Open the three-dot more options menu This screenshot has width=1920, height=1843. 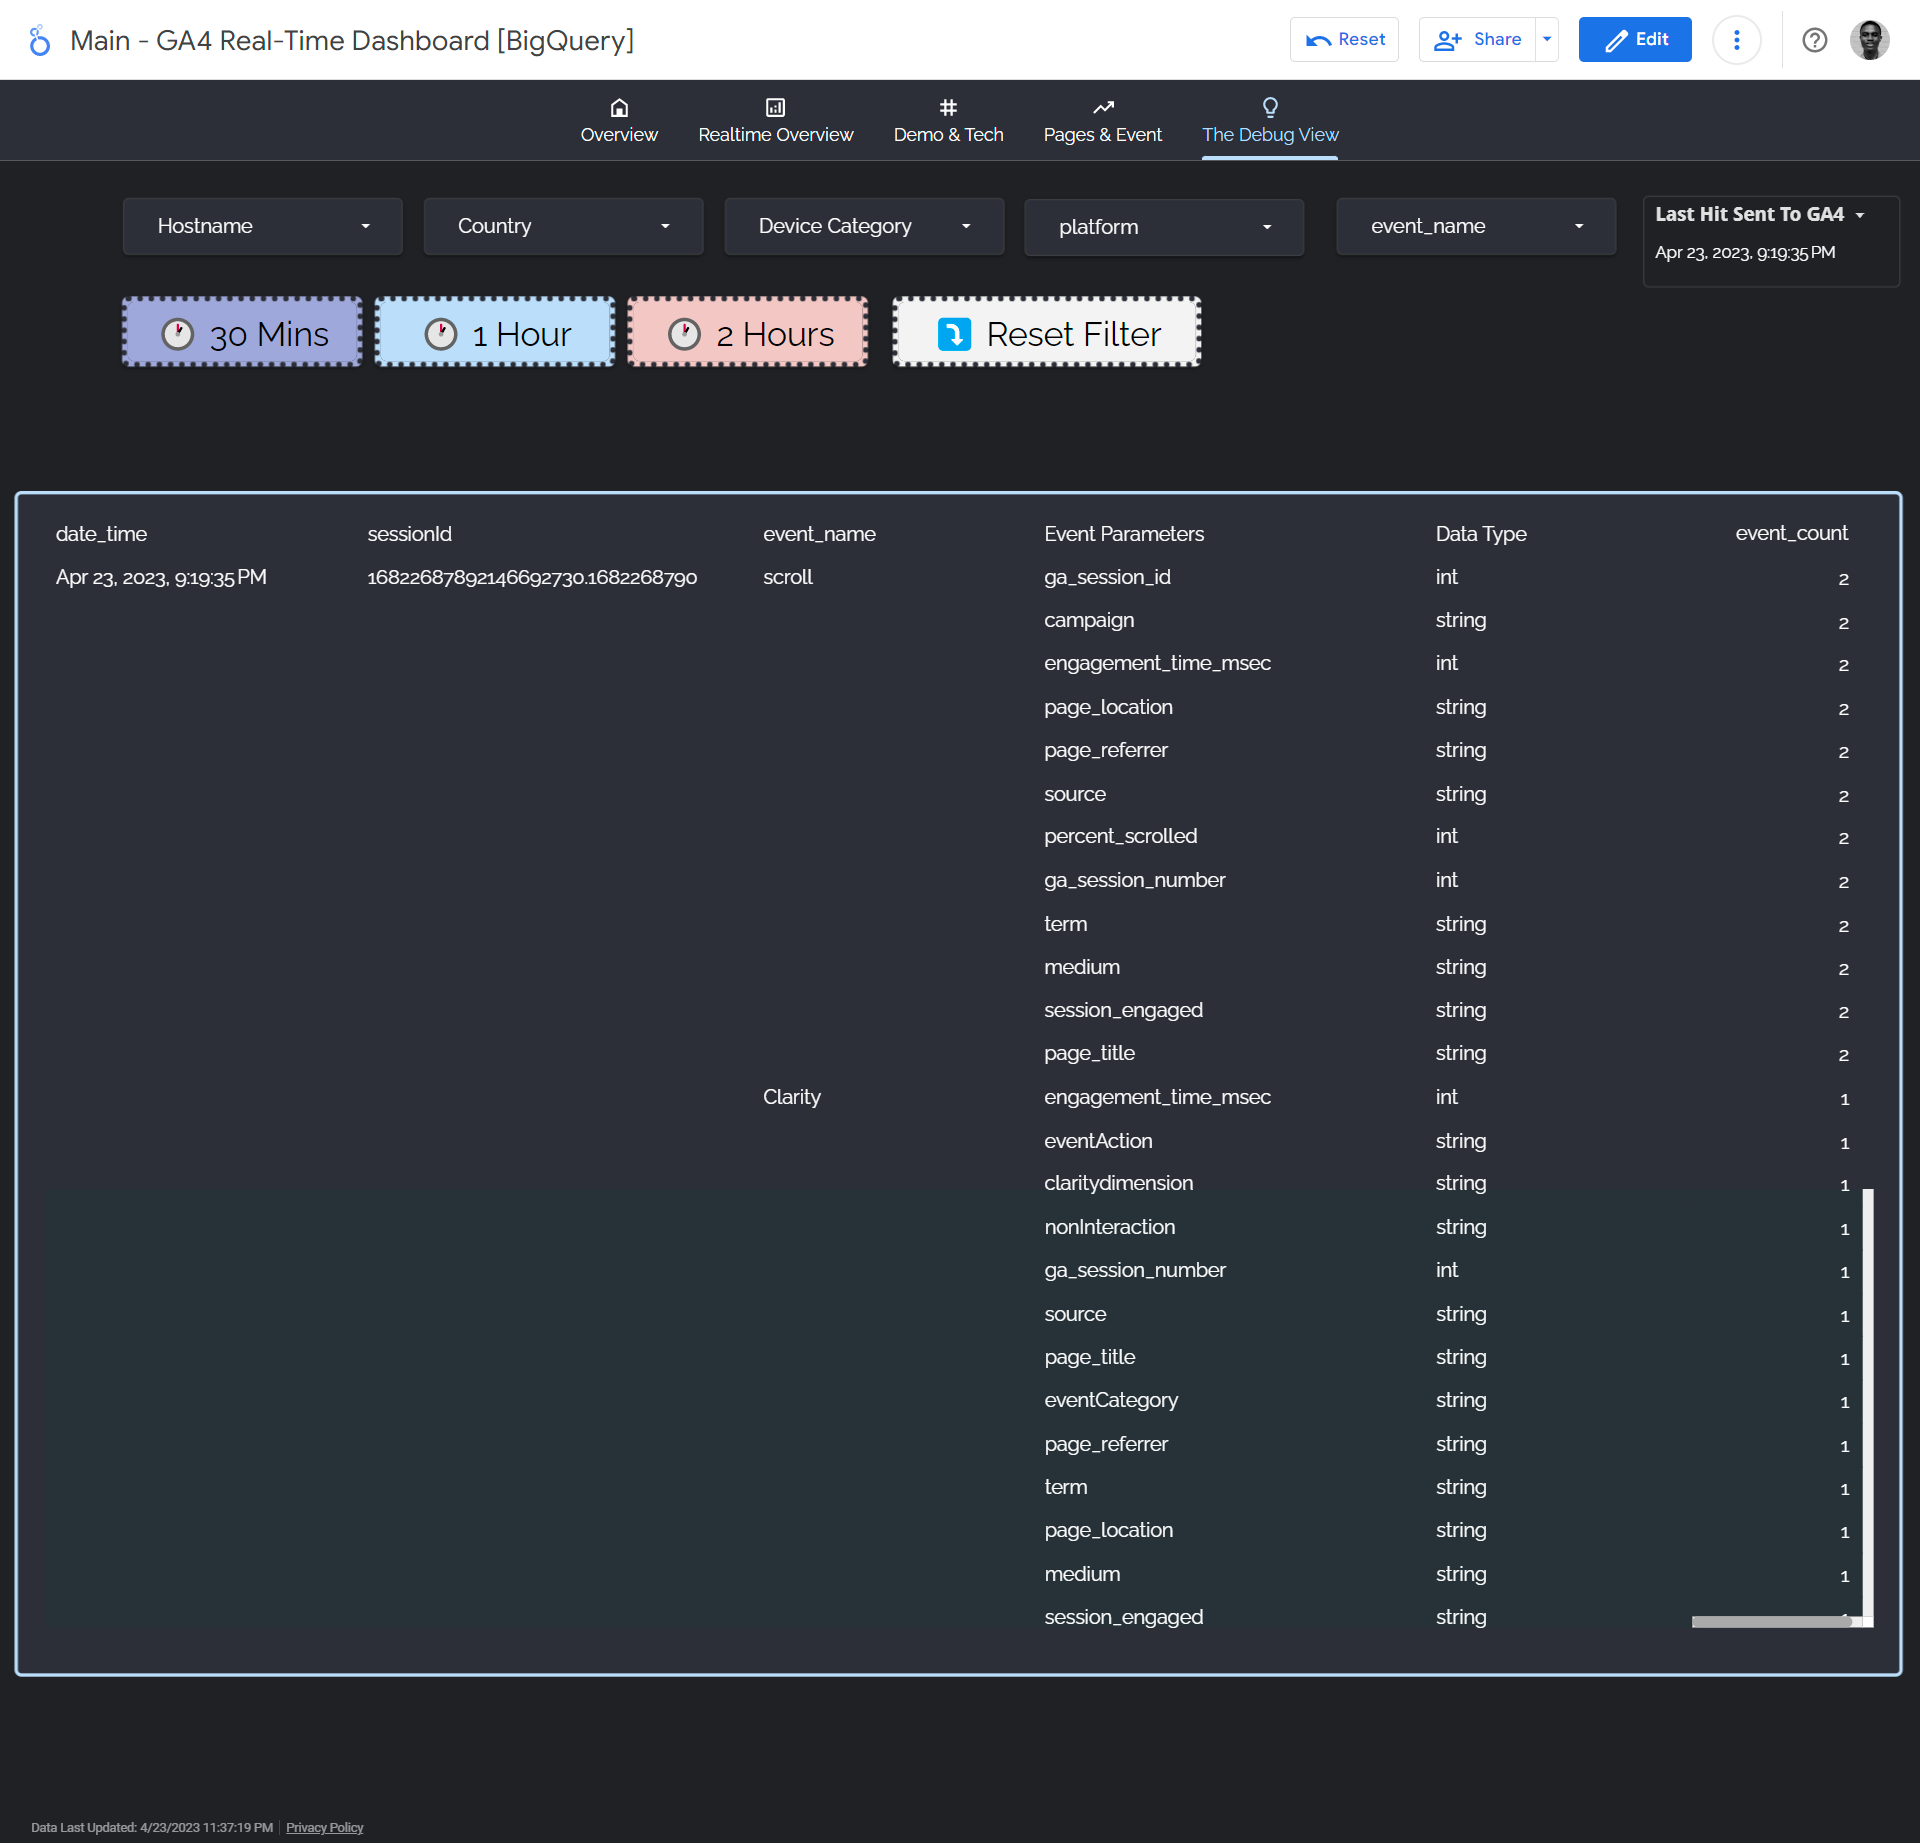pyautogui.click(x=1737, y=40)
